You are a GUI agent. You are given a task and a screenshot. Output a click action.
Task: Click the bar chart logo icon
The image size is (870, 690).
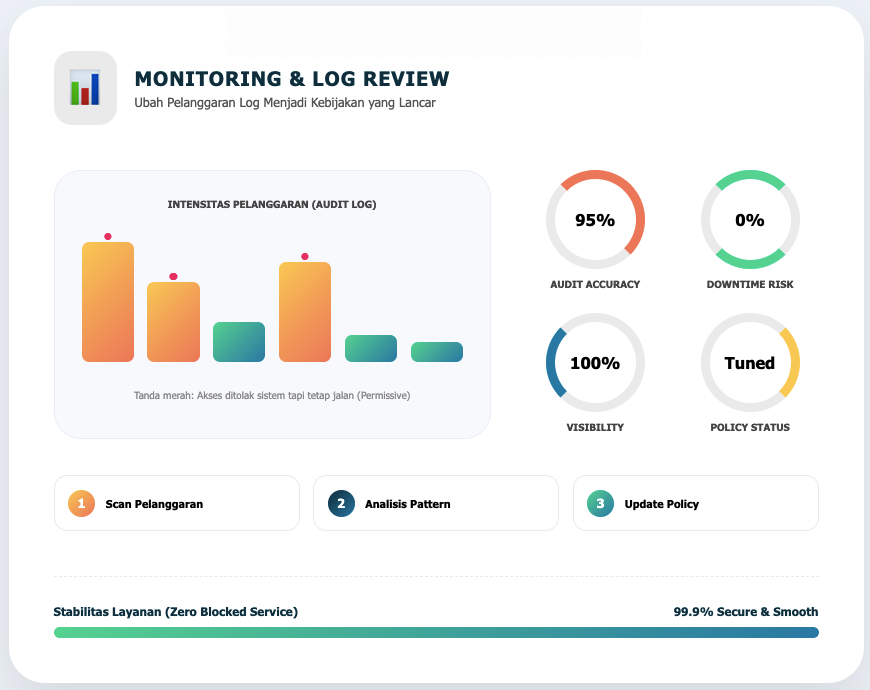pyautogui.click(x=85, y=88)
